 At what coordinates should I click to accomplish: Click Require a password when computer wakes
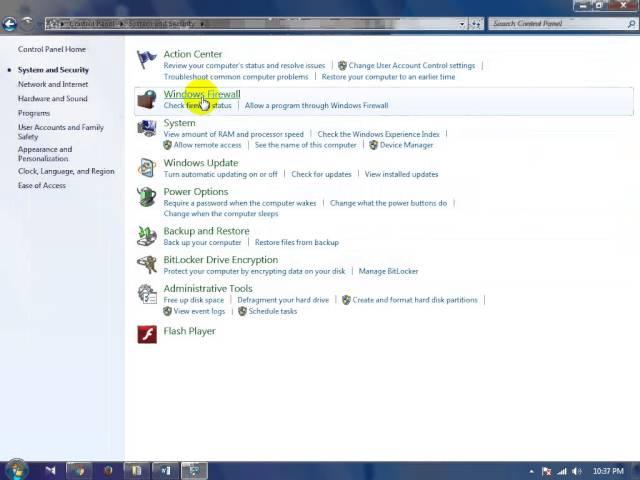[x=240, y=203]
